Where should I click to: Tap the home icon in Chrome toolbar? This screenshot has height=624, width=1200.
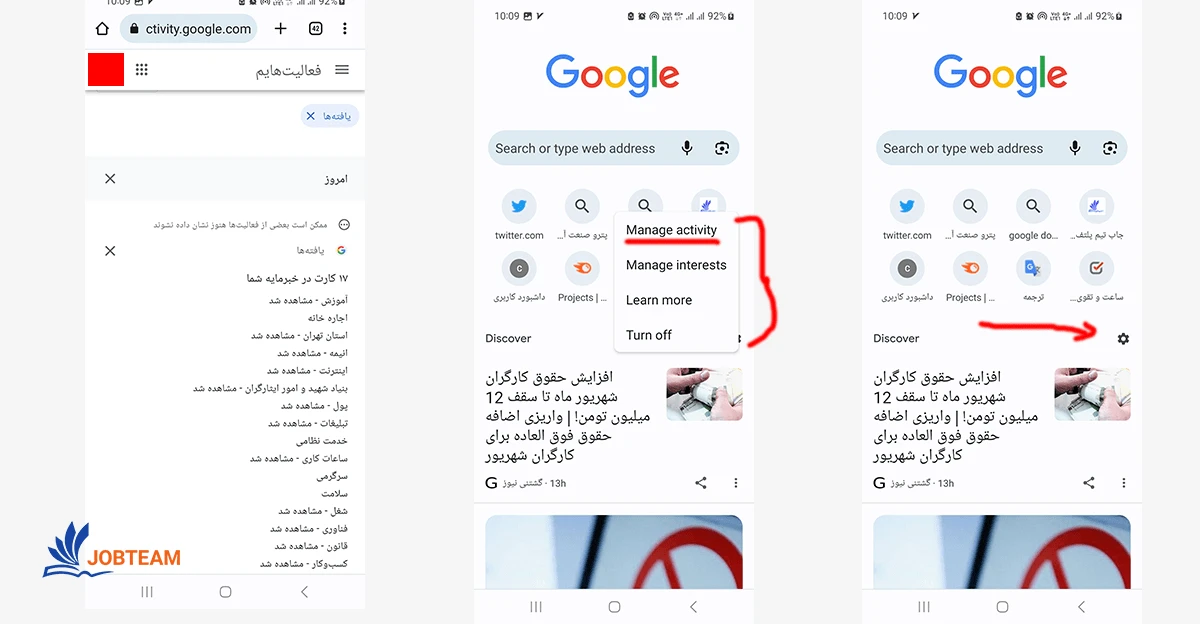102,29
